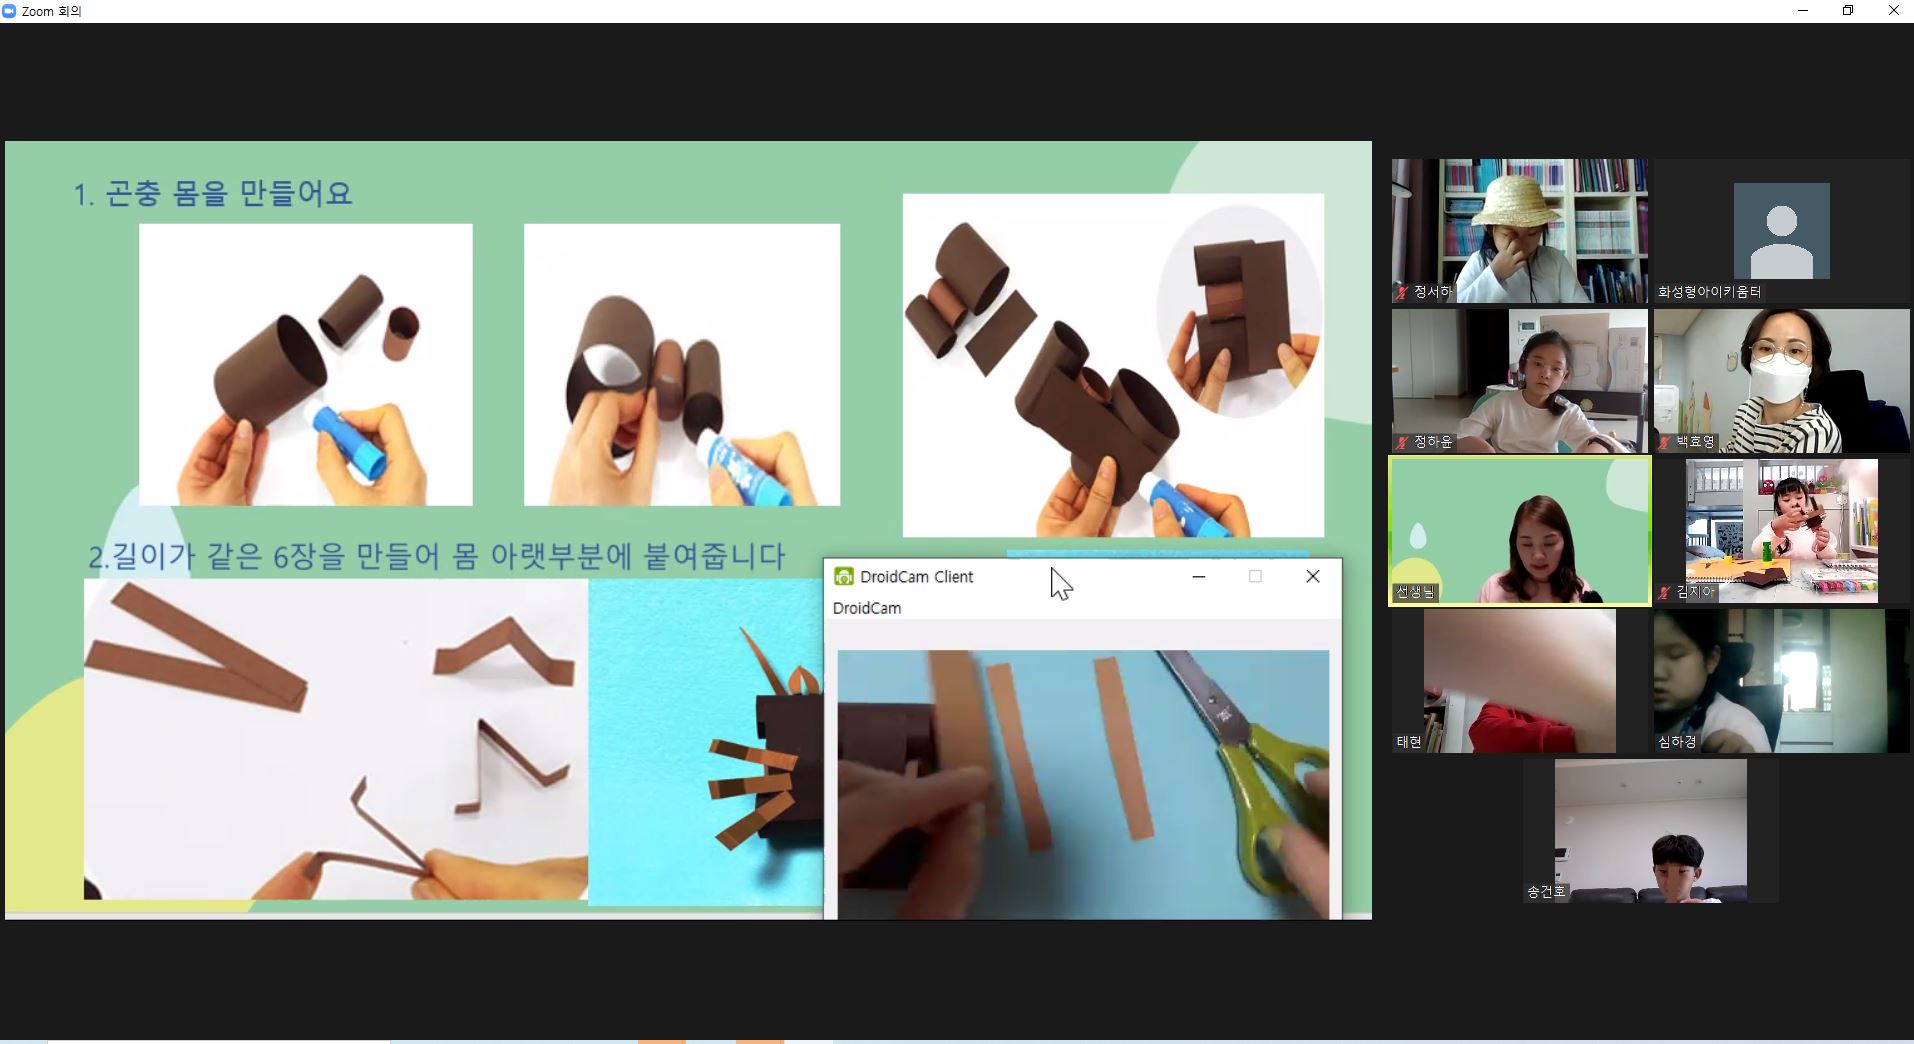1914x1044 pixels.
Task: Click the name label 송건호
Action: pos(1546,892)
